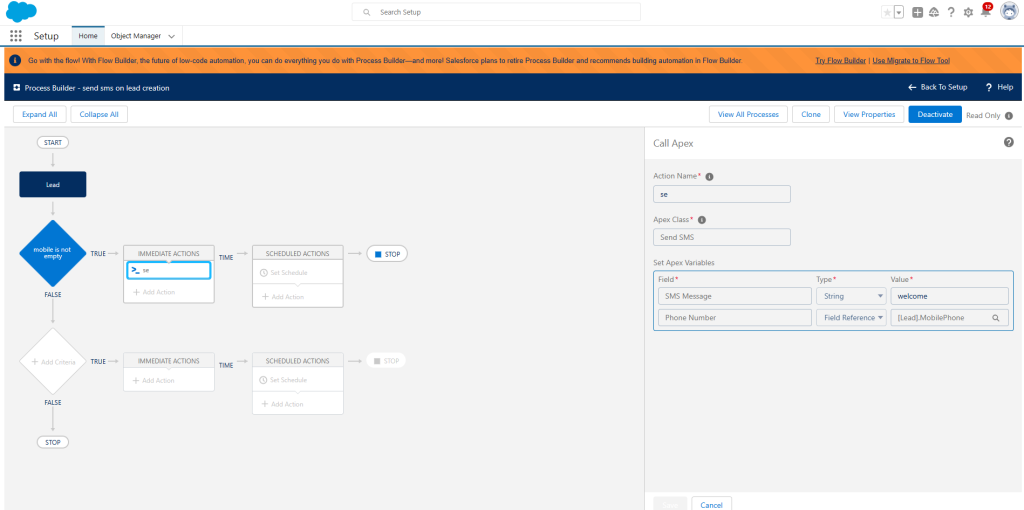Click the 'welcome' value field
Image resolution: width=1024 pixels, height=510 pixels.
coord(950,296)
